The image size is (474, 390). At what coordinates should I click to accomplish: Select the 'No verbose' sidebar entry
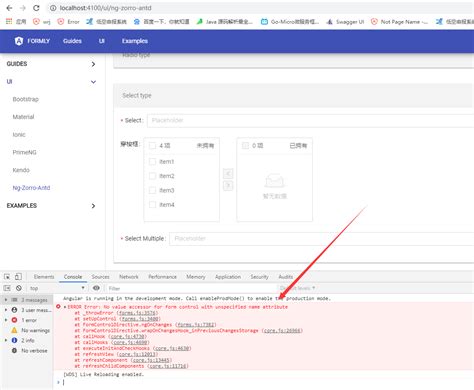click(27, 351)
